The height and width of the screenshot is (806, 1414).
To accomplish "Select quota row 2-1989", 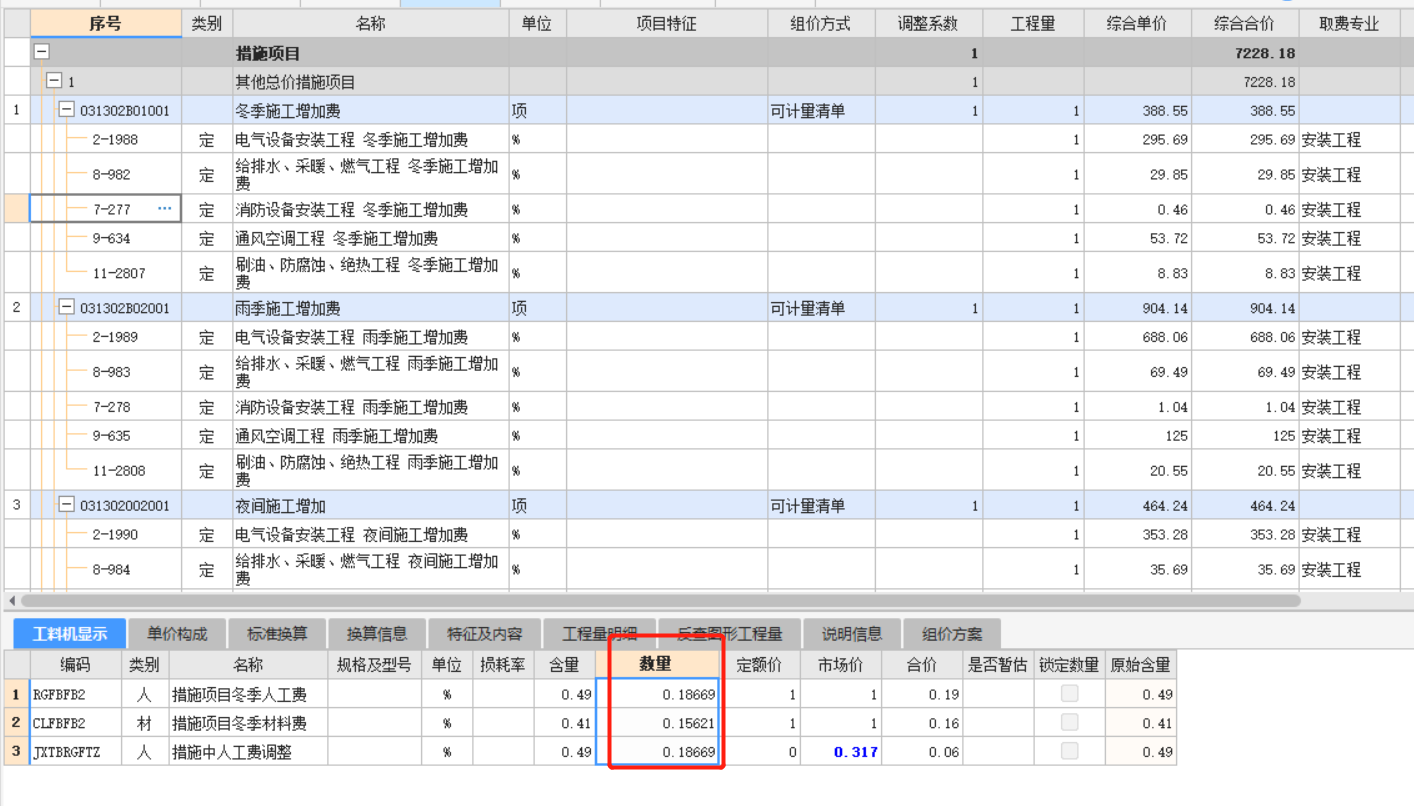I will pos(115,337).
